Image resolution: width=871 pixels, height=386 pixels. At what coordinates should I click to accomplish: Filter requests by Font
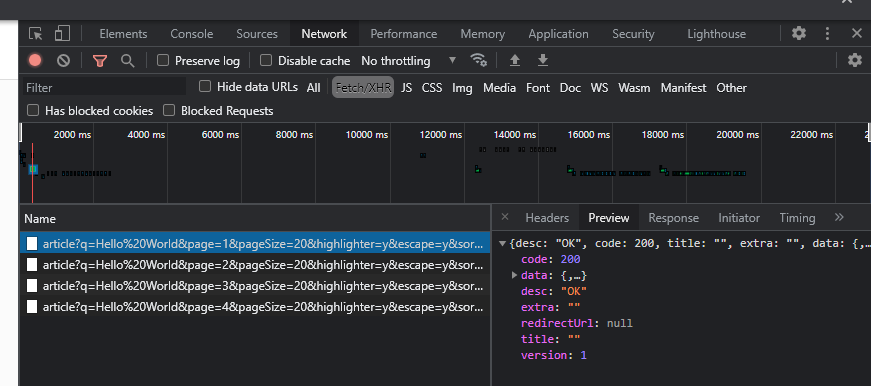[538, 88]
